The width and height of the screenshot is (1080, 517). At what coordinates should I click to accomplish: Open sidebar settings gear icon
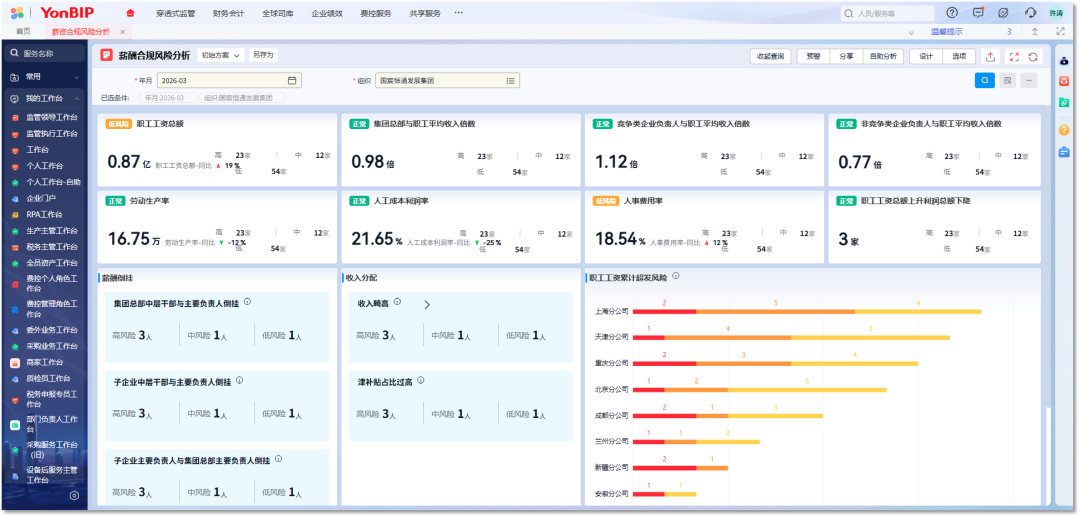click(74, 496)
